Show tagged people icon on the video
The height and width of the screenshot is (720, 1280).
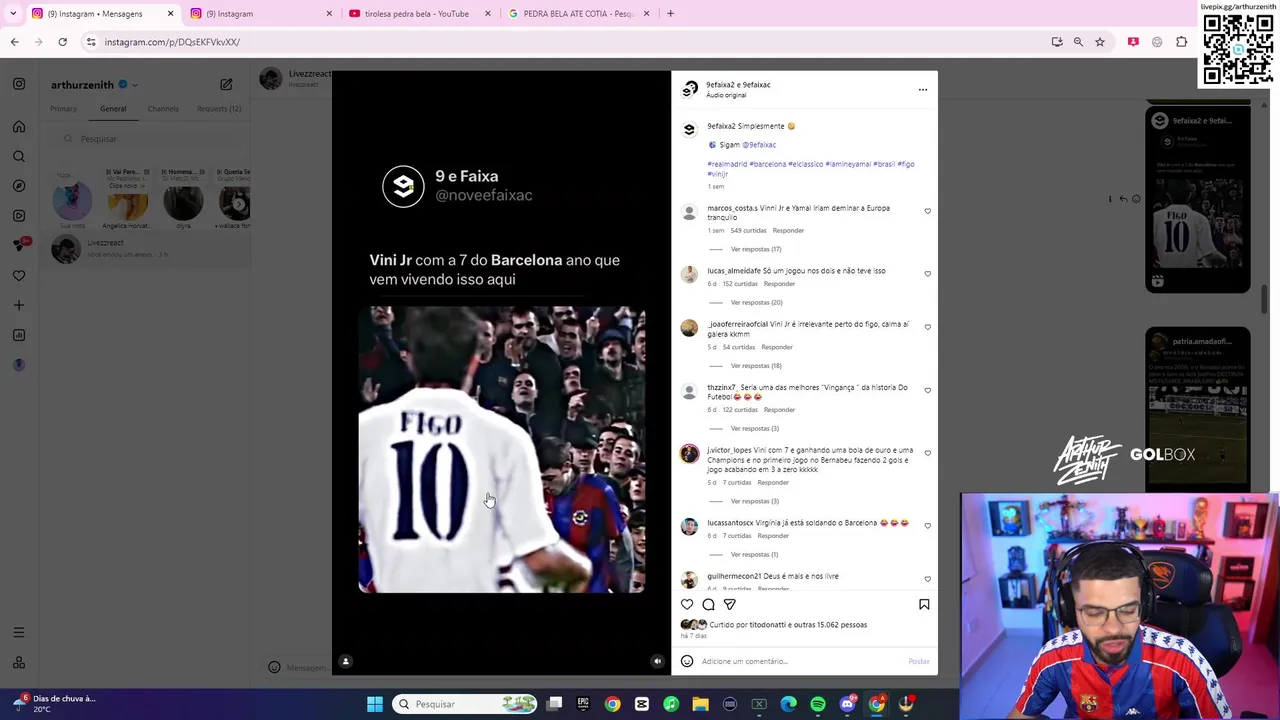[346, 661]
